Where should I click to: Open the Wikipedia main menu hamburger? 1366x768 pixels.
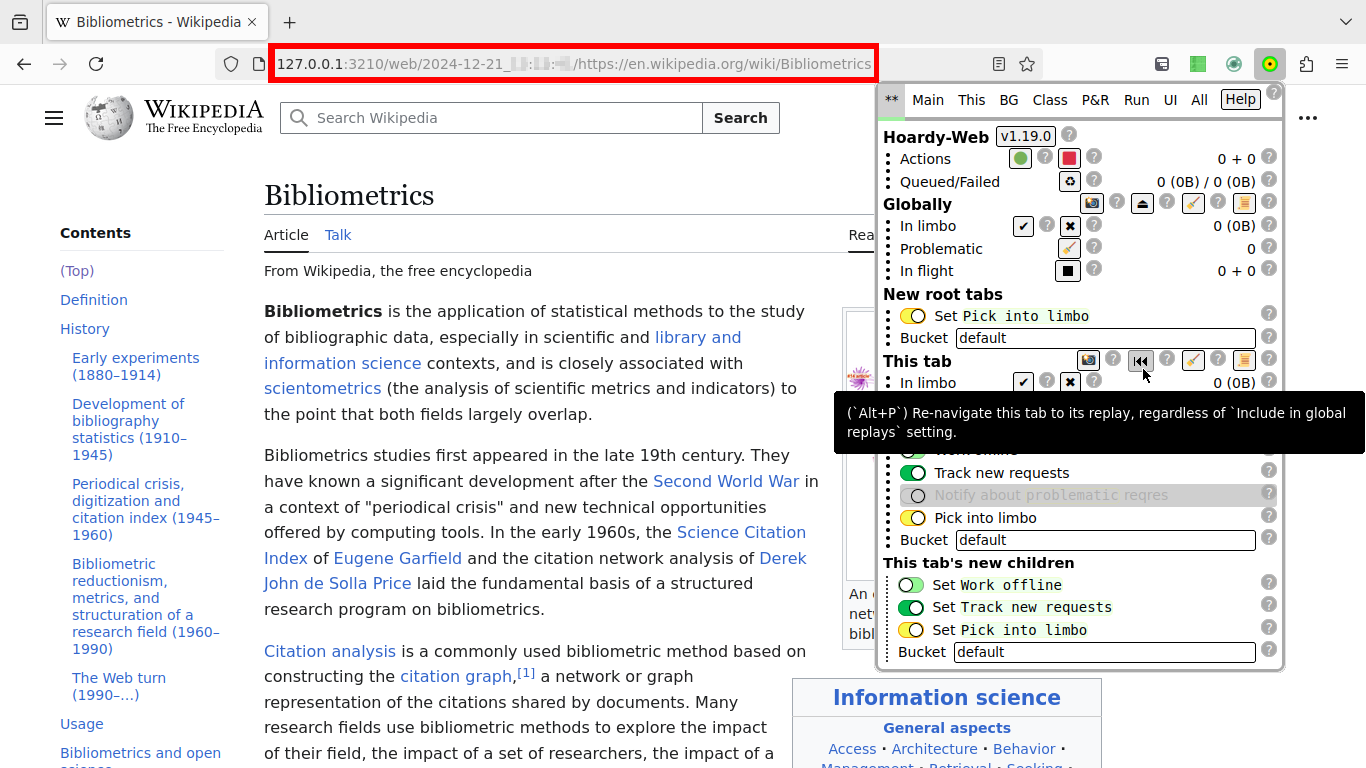54,118
